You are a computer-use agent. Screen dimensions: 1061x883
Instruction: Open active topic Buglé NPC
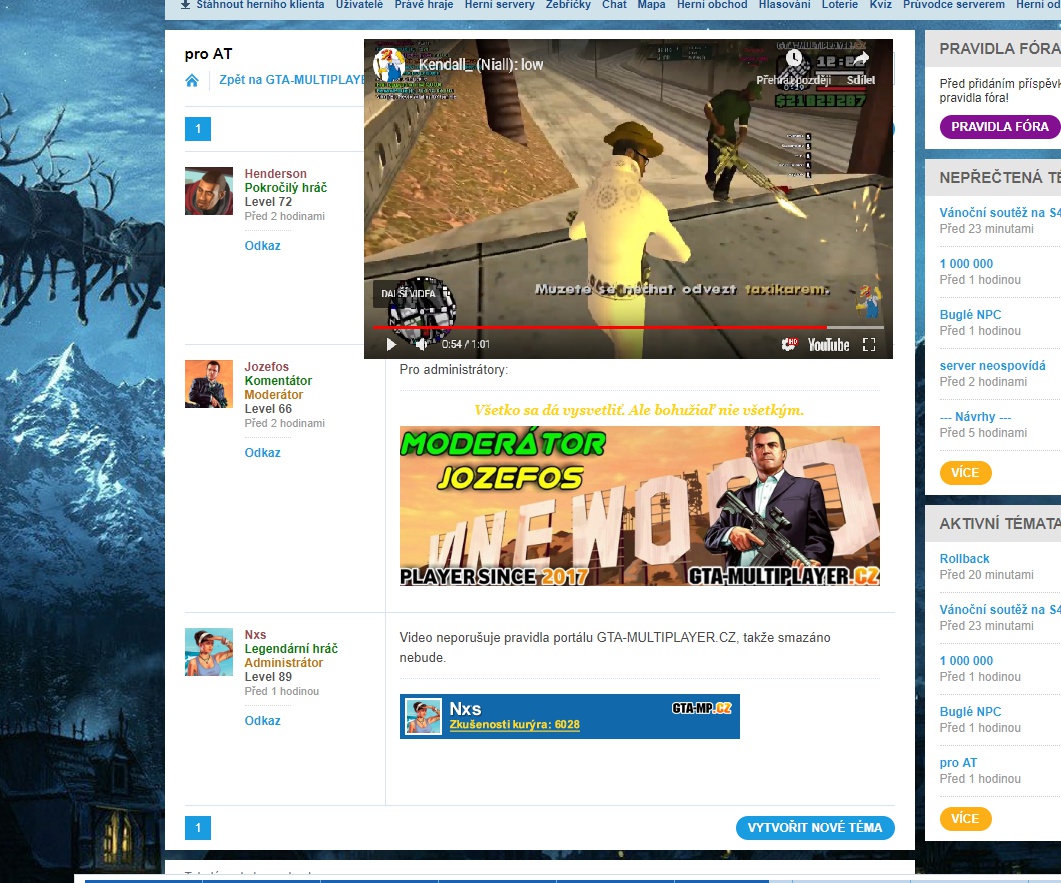click(970, 712)
